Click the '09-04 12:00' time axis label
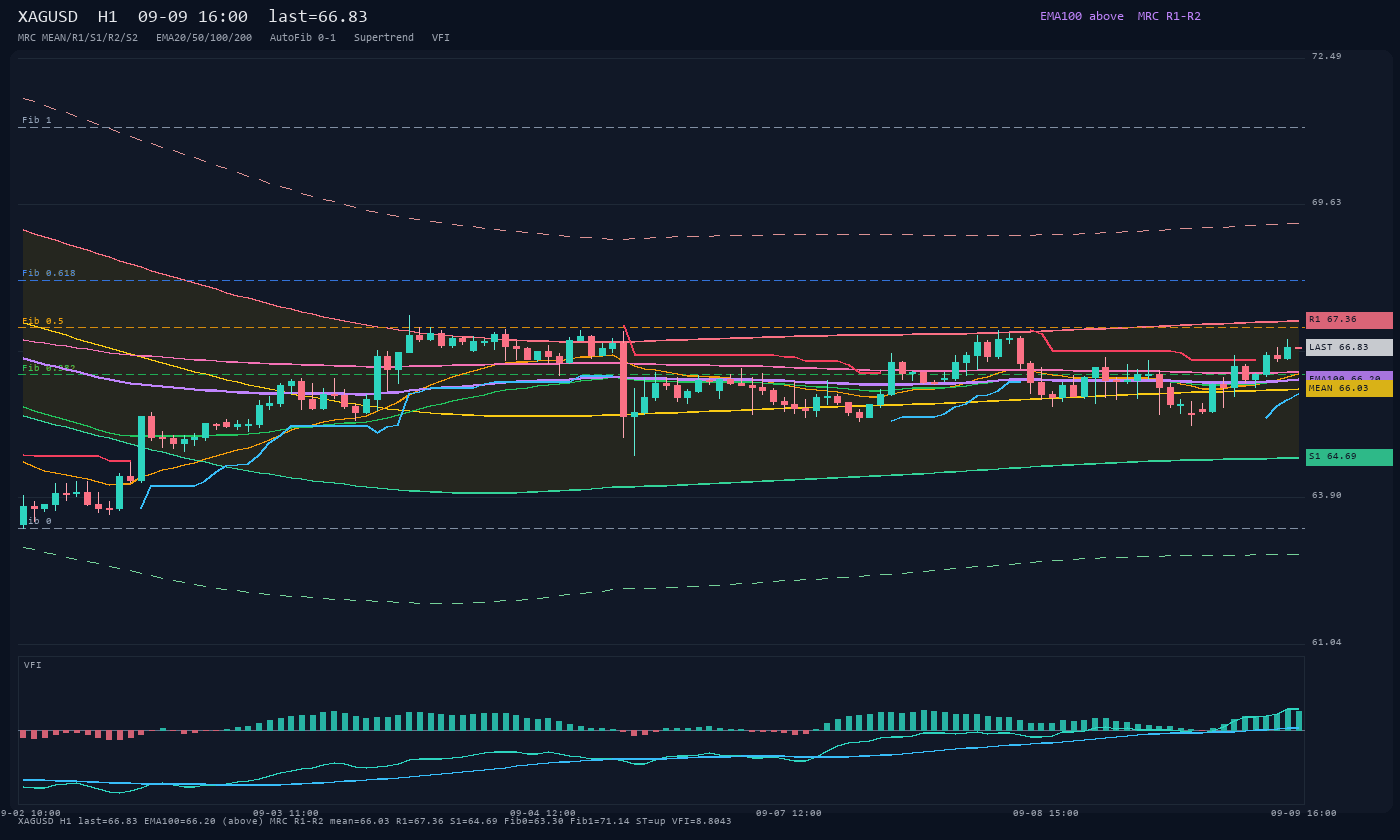This screenshot has width=1400, height=840. (543, 813)
